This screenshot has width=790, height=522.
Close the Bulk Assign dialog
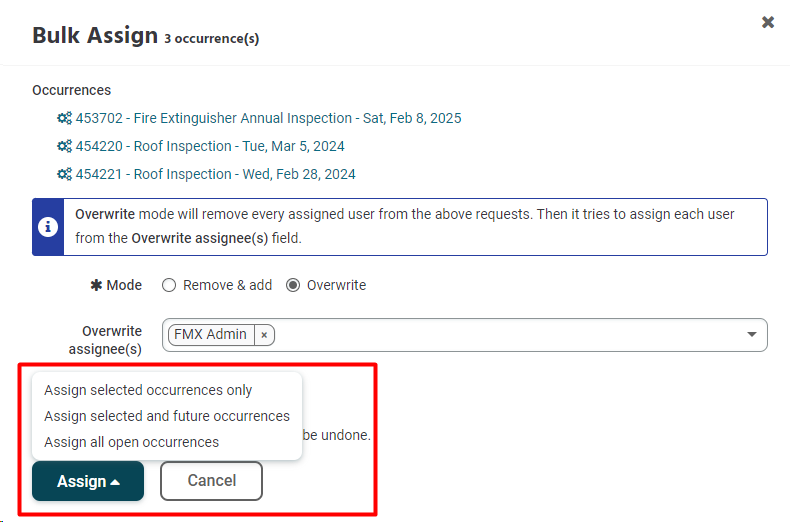[x=768, y=22]
